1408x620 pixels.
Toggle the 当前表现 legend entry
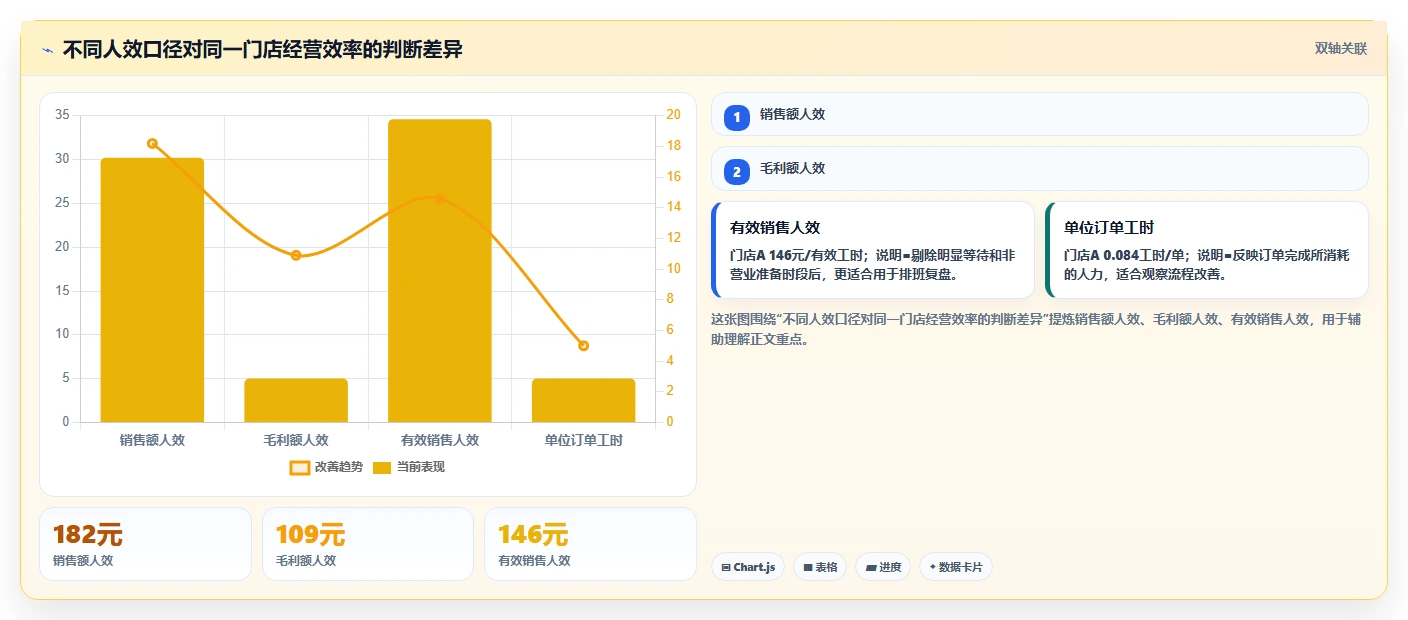[408, 467]
